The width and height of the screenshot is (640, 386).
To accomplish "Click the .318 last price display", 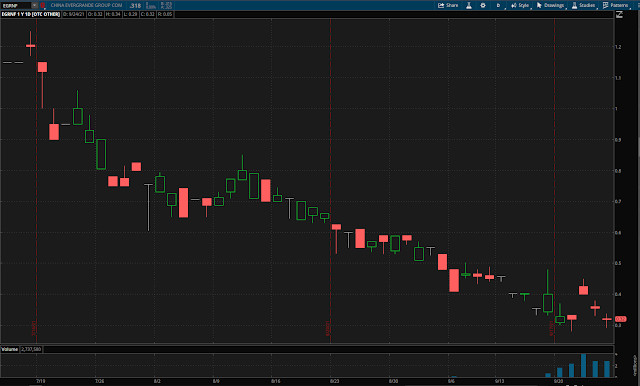I will [135, 6].
